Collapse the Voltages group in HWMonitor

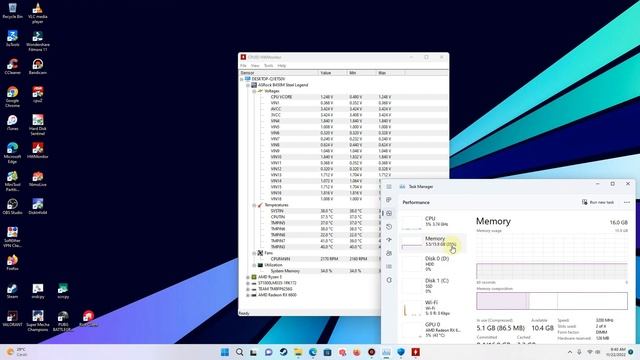[x=254, y=91]
